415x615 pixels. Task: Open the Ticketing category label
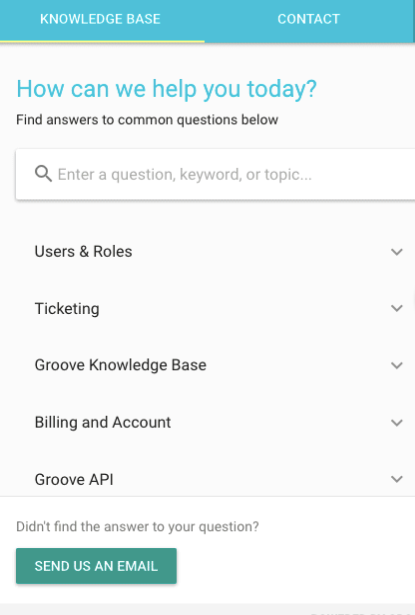[x=67, y=309]
